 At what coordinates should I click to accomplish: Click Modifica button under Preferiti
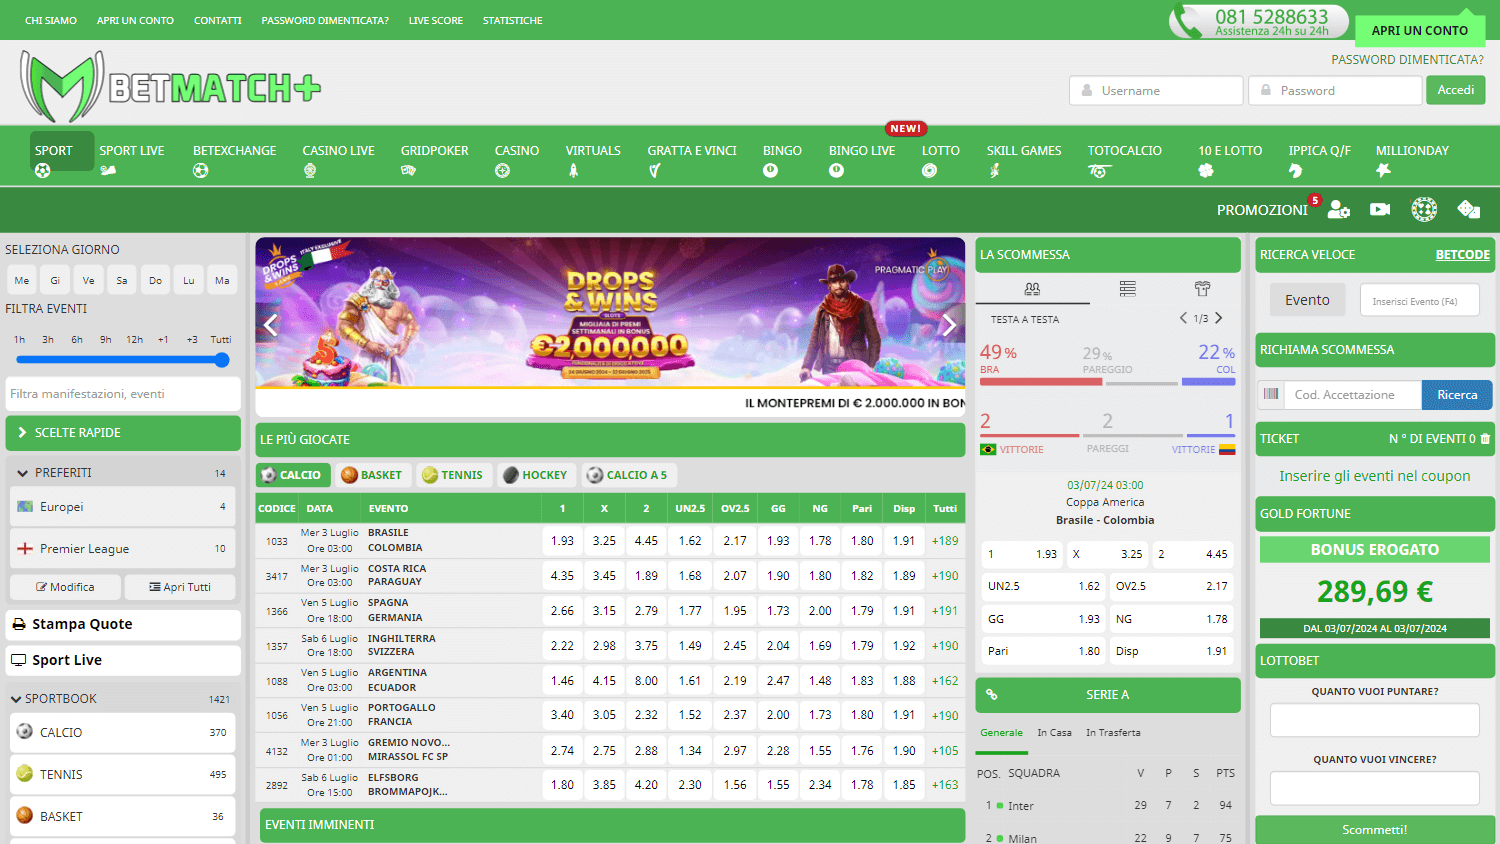(65, 587)
